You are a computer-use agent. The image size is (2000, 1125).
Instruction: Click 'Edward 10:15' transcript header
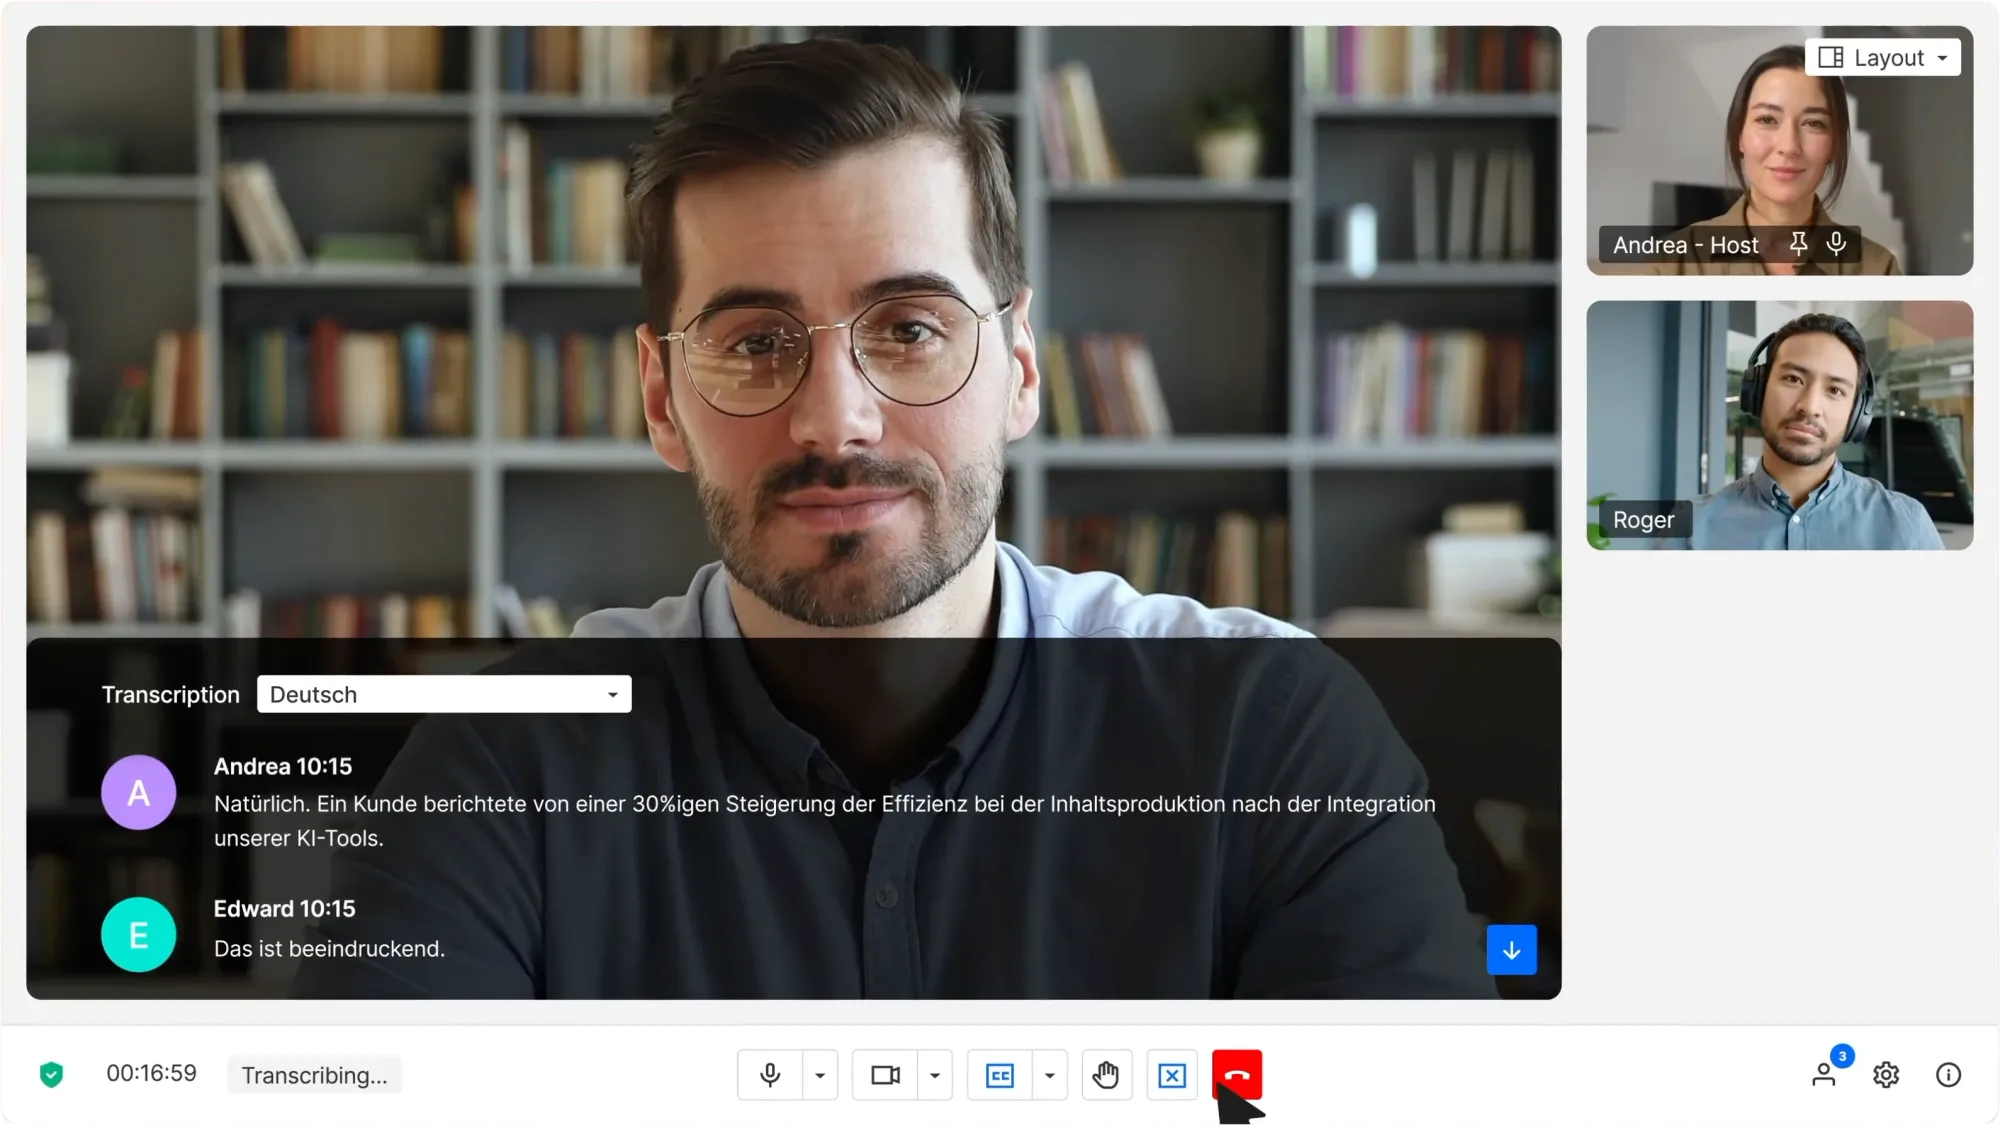click(285, 908)
